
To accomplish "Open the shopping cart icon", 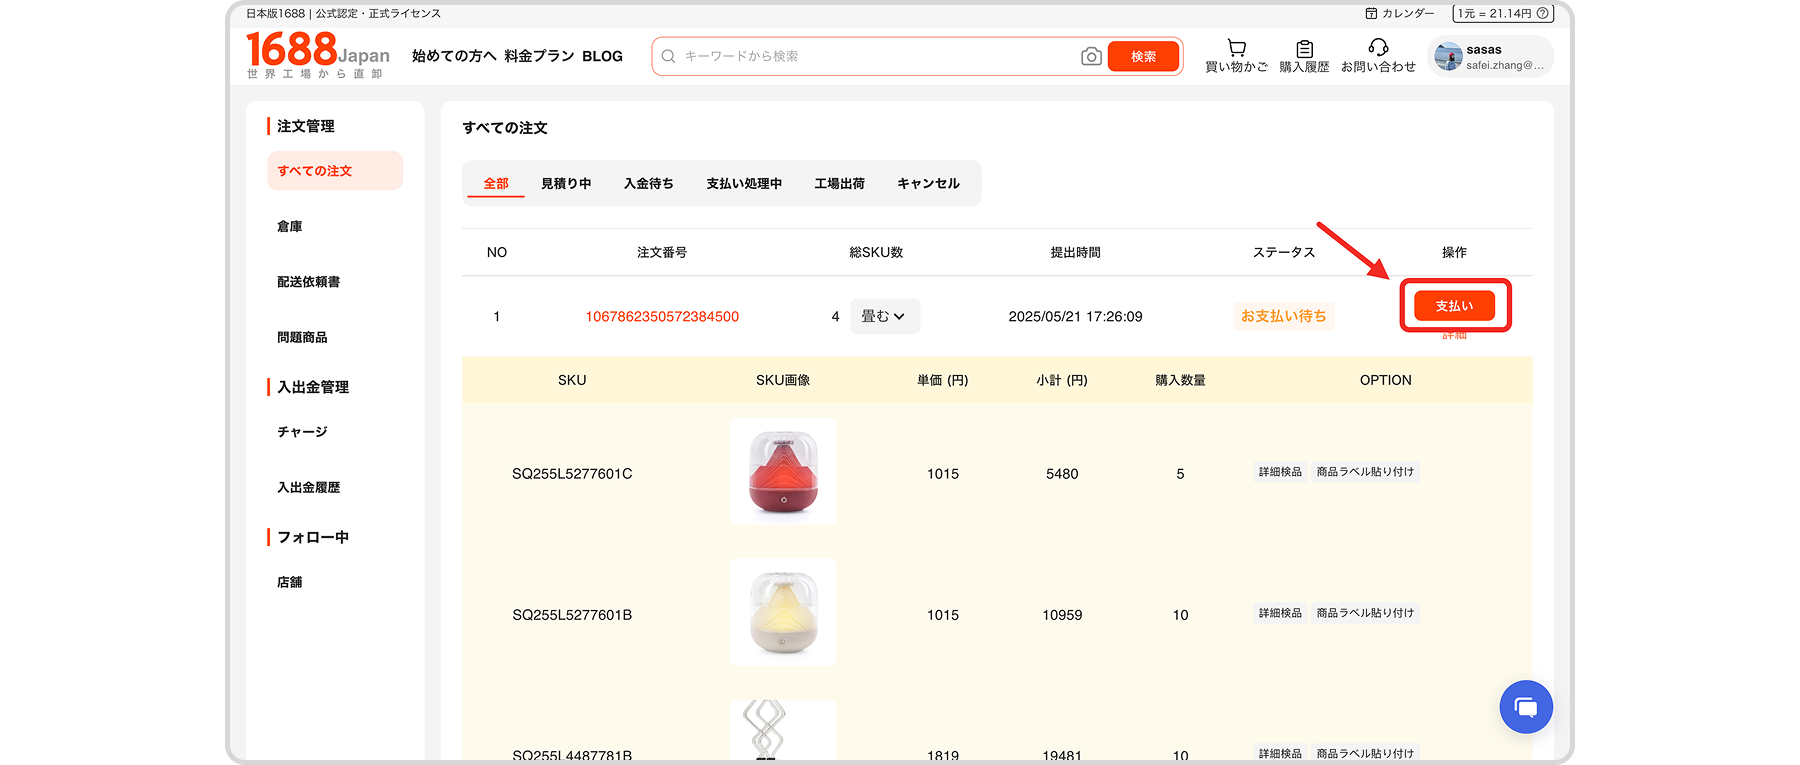I will tap(1236, 48).
